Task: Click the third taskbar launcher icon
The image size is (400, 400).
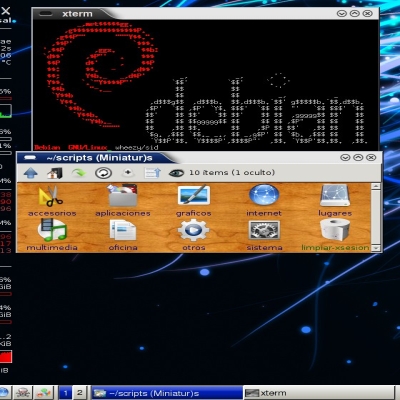Action: click(43, 393)
